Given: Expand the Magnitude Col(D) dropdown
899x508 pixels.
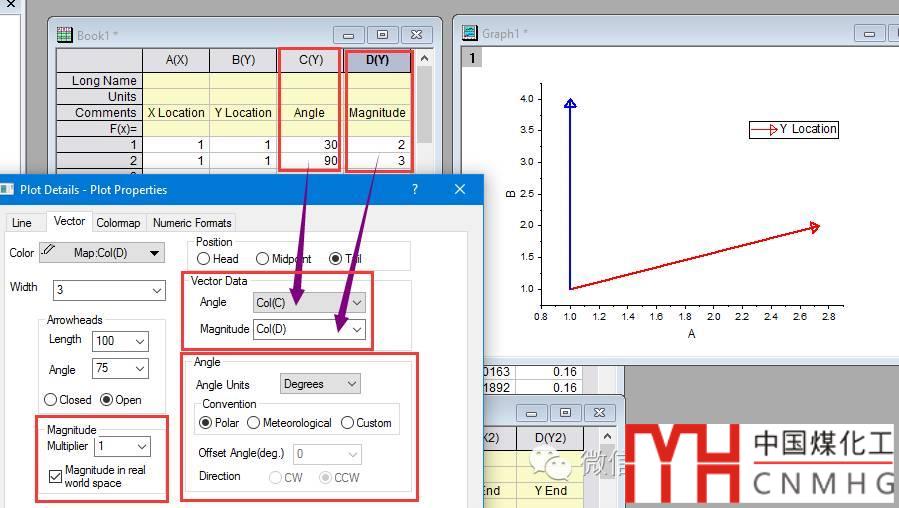Looking at the screenshot, I should pyautogui.click(x=309, y=328).
